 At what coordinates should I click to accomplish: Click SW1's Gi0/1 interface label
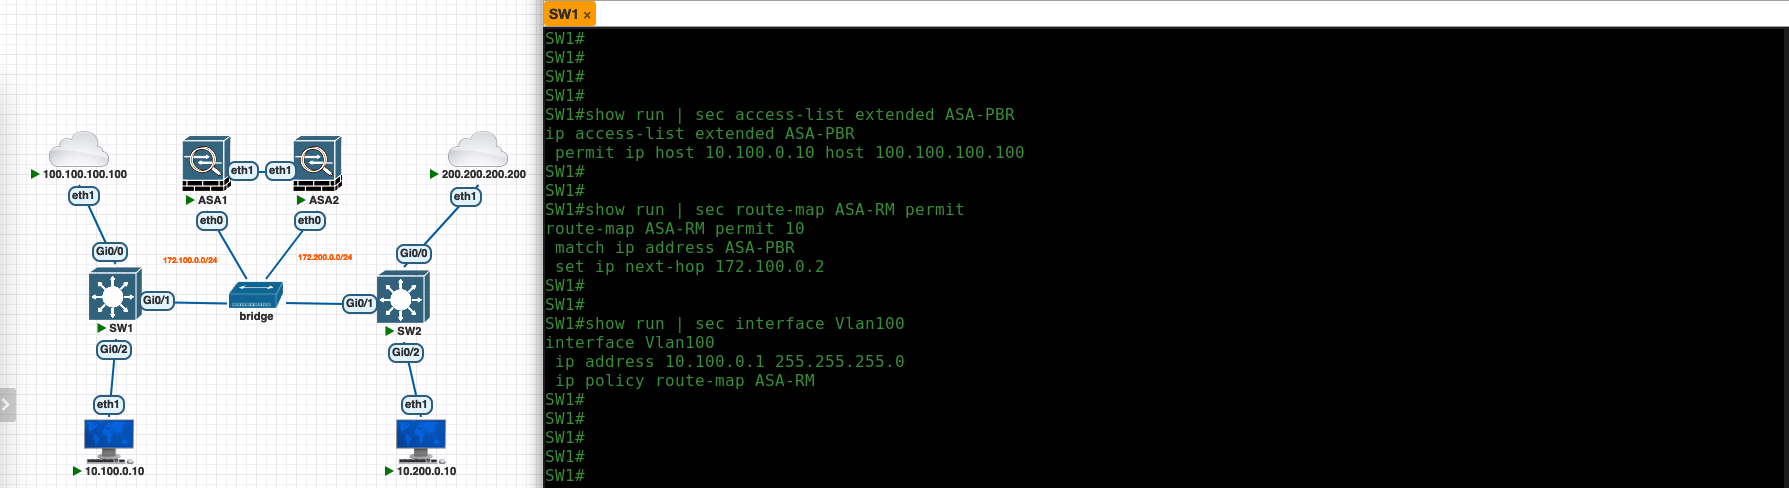click(157, 300)
